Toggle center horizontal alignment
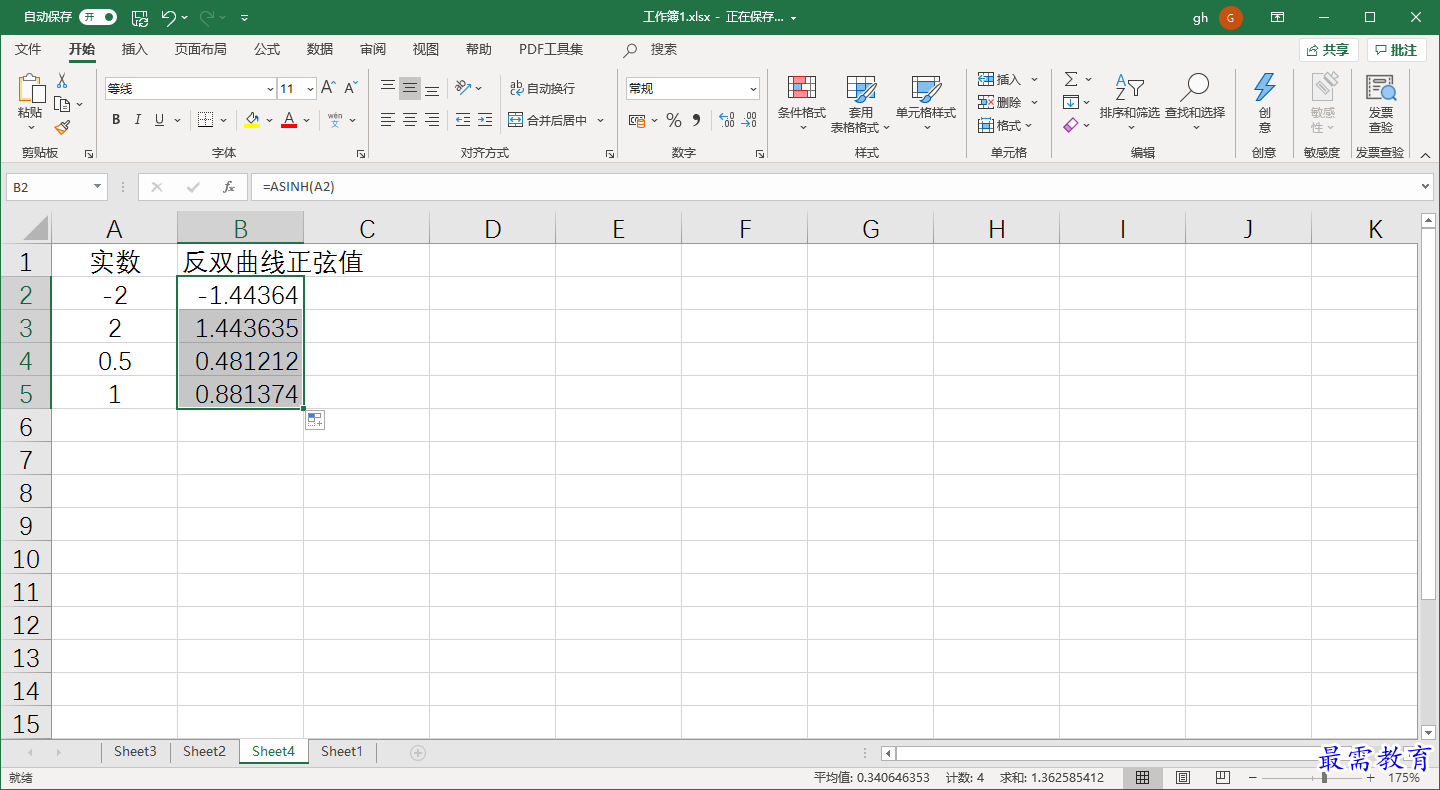This screenshot has width=1440, height=790. (x=410, y=120)
